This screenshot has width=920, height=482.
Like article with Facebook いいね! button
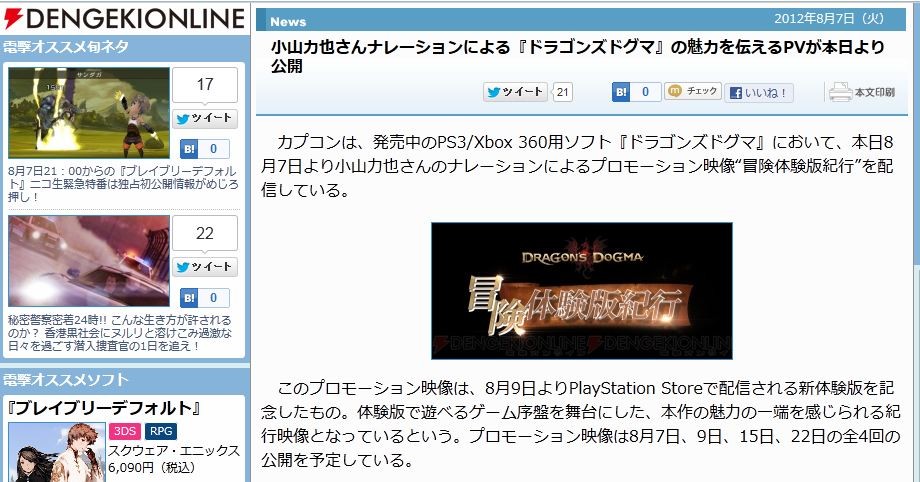pos(759,93)
